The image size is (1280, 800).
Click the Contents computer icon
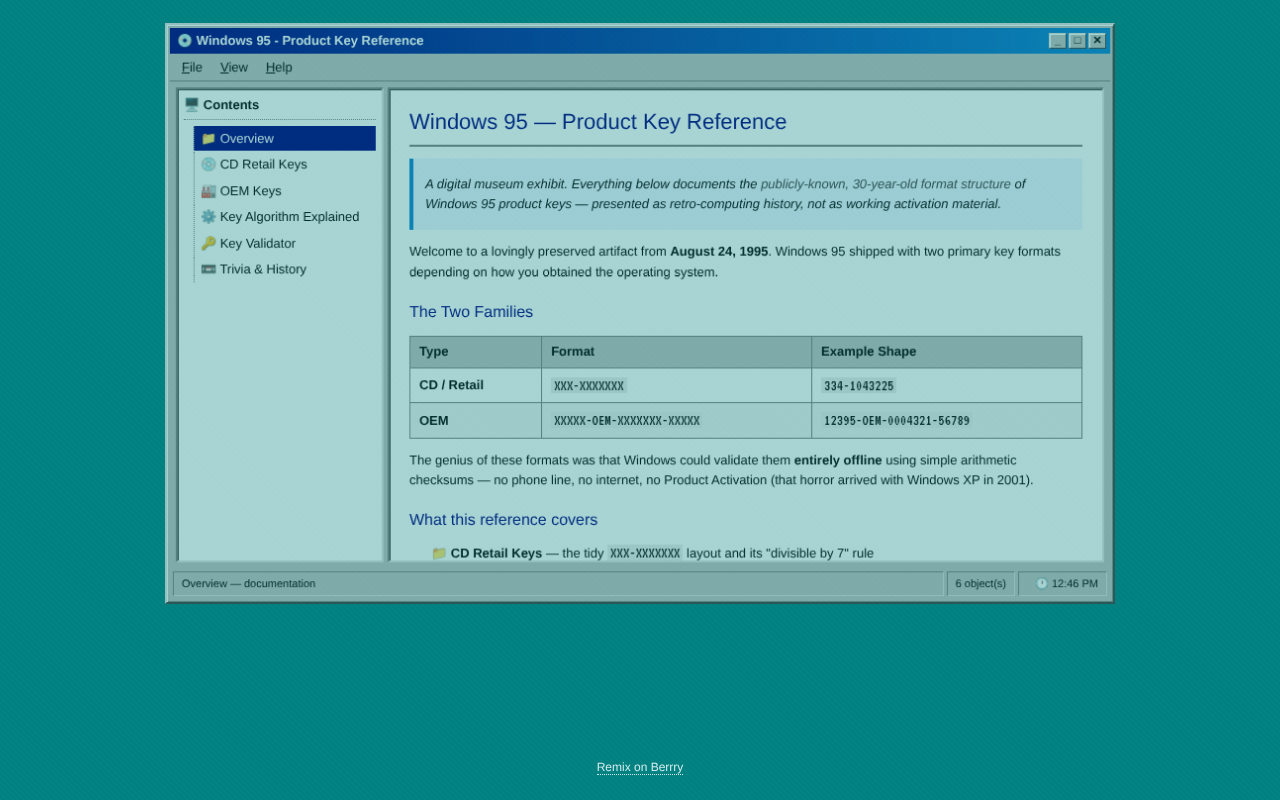[192, 105]
